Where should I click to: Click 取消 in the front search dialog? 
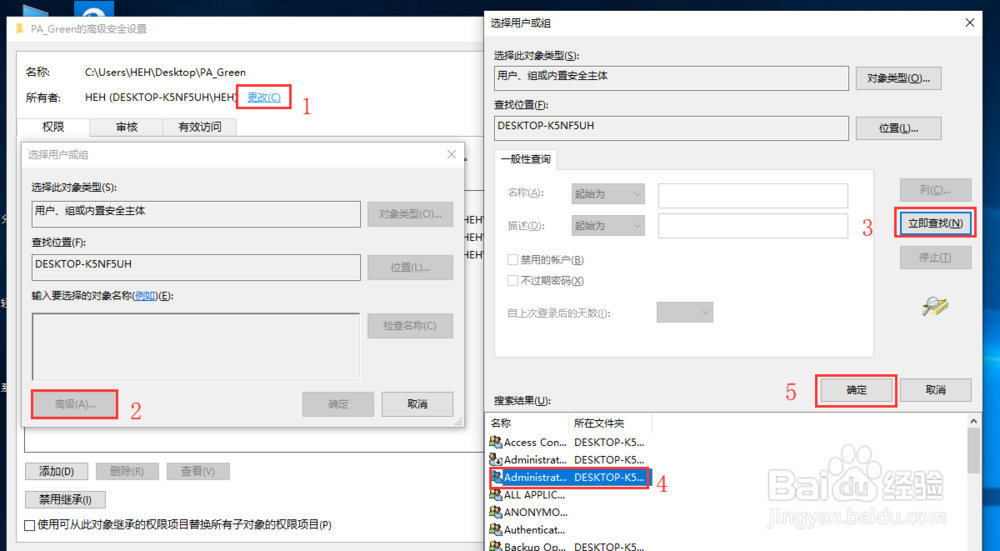point(936,390)
